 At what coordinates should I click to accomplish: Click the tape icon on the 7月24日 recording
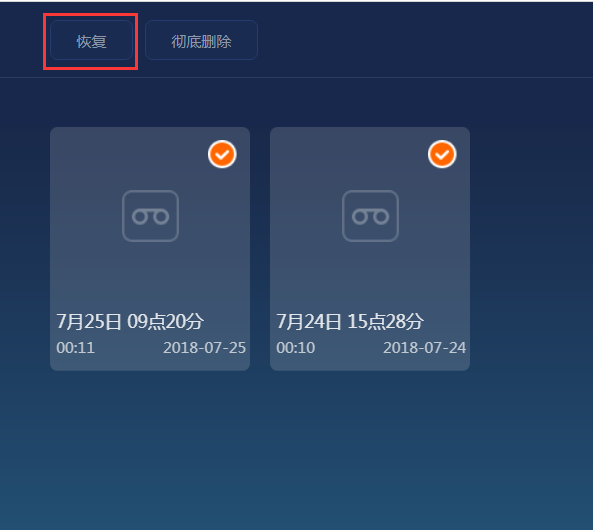click(370, 216)
